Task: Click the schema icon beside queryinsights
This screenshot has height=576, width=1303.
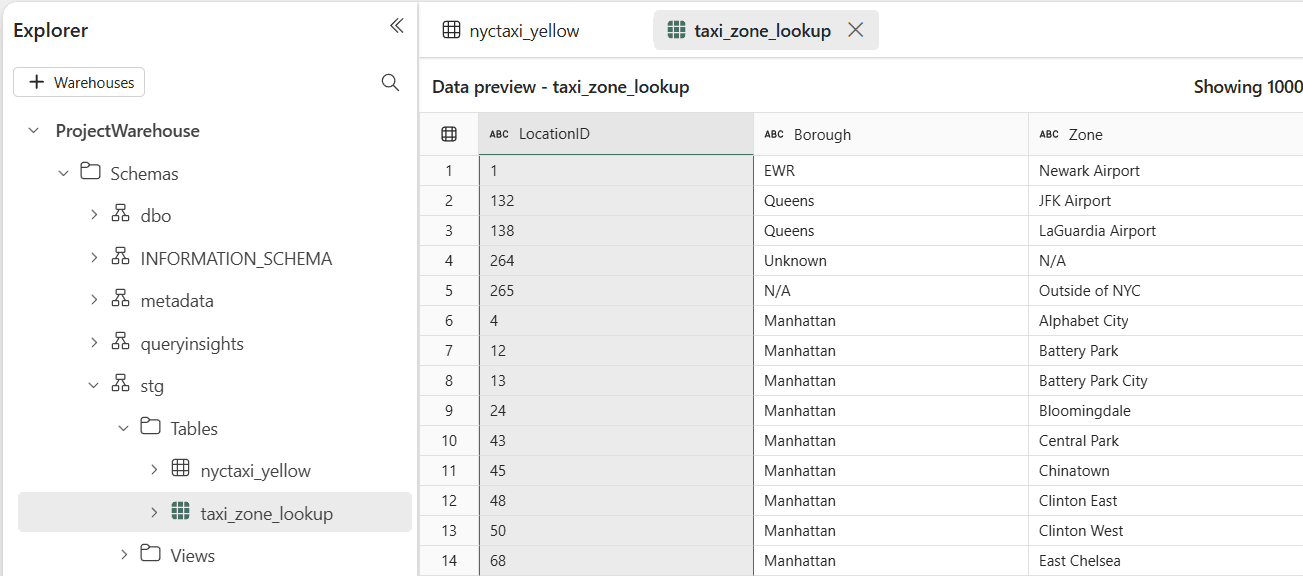Action: point(120,342)
